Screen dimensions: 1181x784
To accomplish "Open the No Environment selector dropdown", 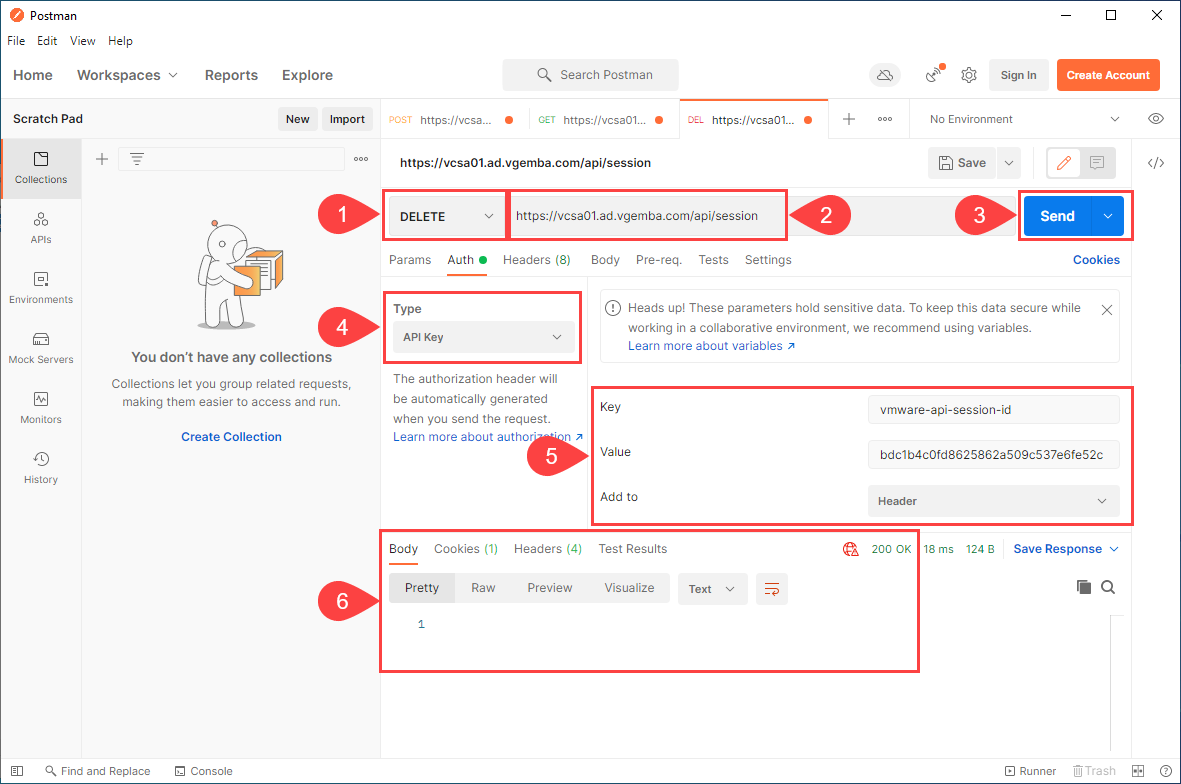I will coord(1024,119).
